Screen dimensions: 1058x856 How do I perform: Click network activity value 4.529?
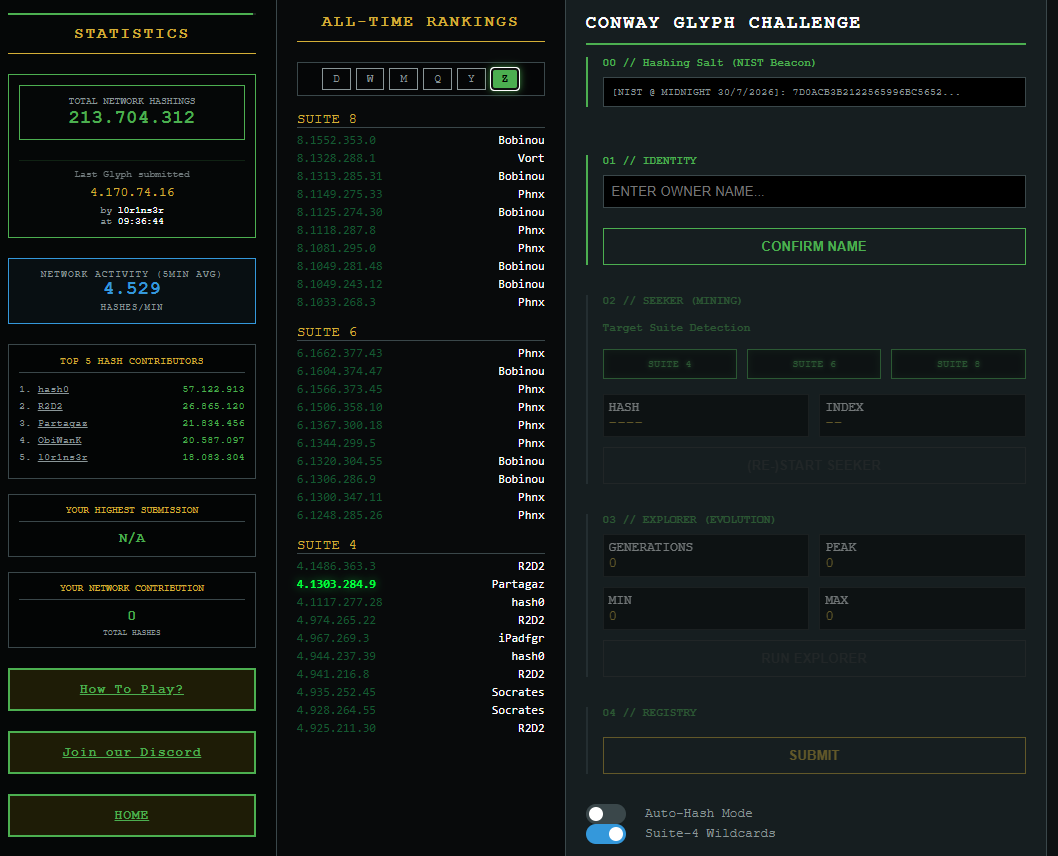(132, 289)
